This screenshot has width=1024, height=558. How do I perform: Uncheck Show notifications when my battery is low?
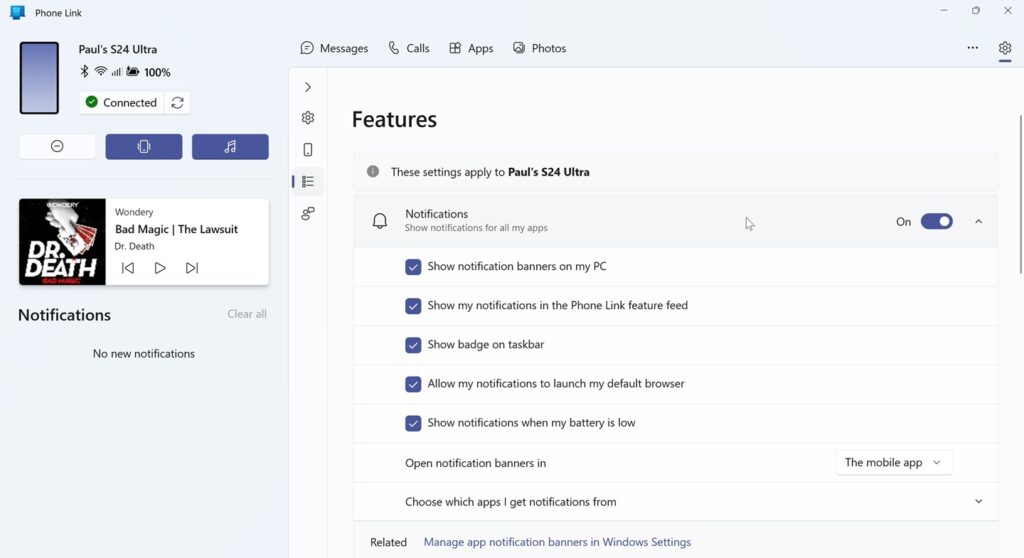(413, 423)
